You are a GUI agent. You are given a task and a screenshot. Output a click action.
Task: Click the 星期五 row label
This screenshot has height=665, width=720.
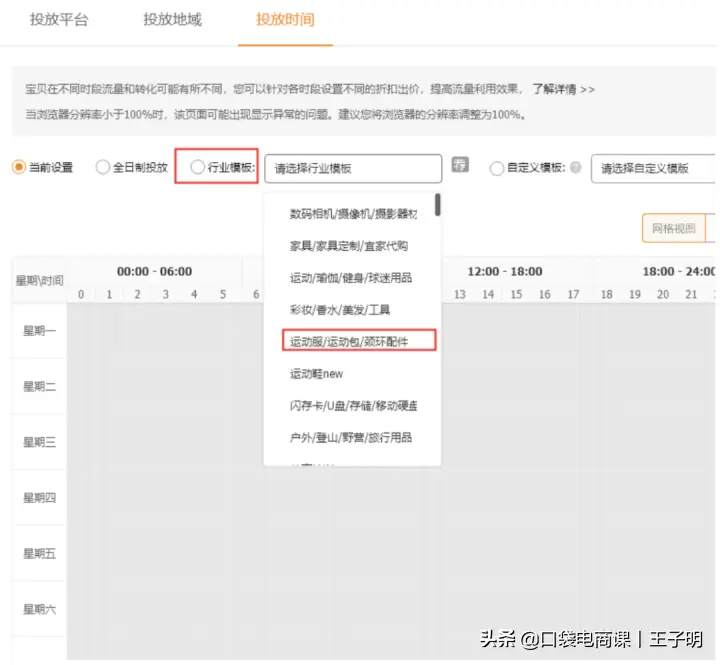click(x=39, y=554)
